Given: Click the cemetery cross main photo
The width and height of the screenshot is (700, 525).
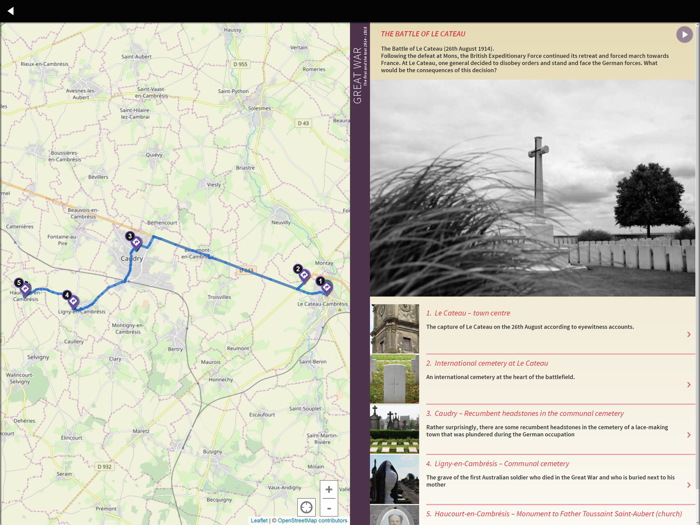Looking at the screenshot, I should (x=533, y=188).
